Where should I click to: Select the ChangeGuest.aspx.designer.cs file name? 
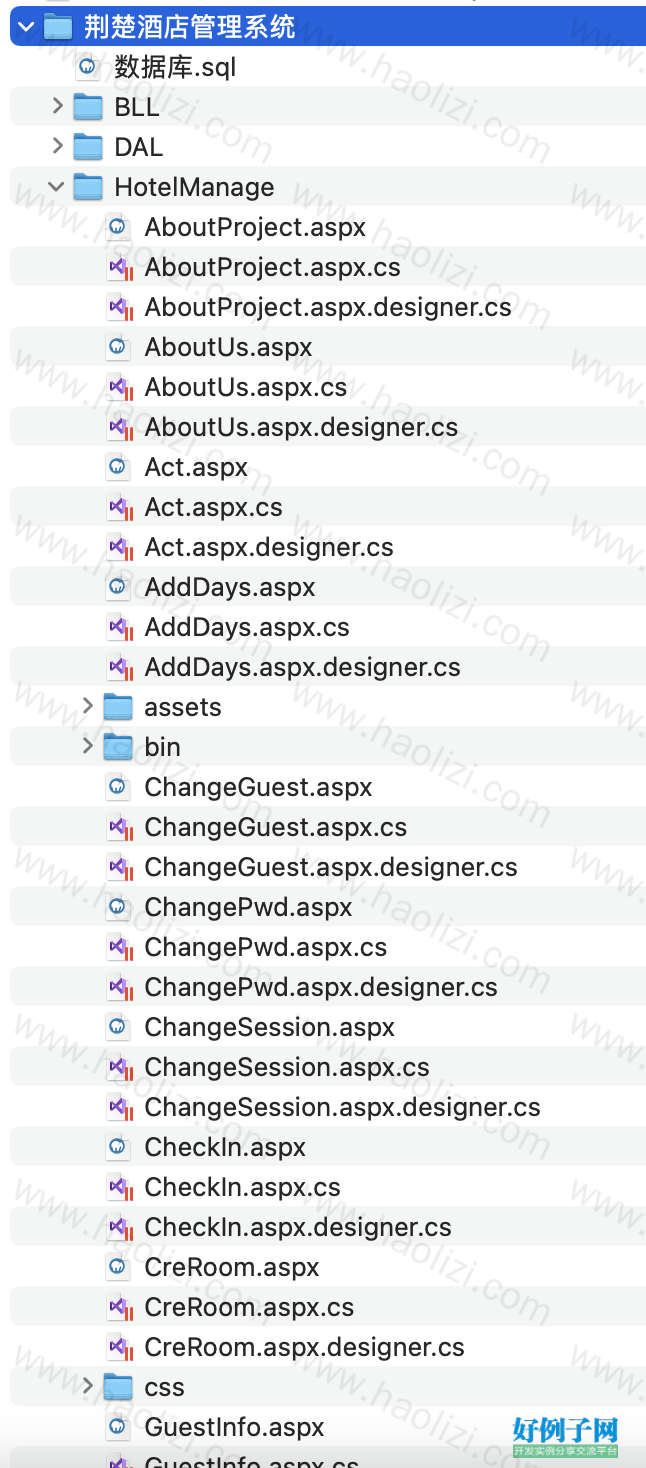tap(331, 867)
